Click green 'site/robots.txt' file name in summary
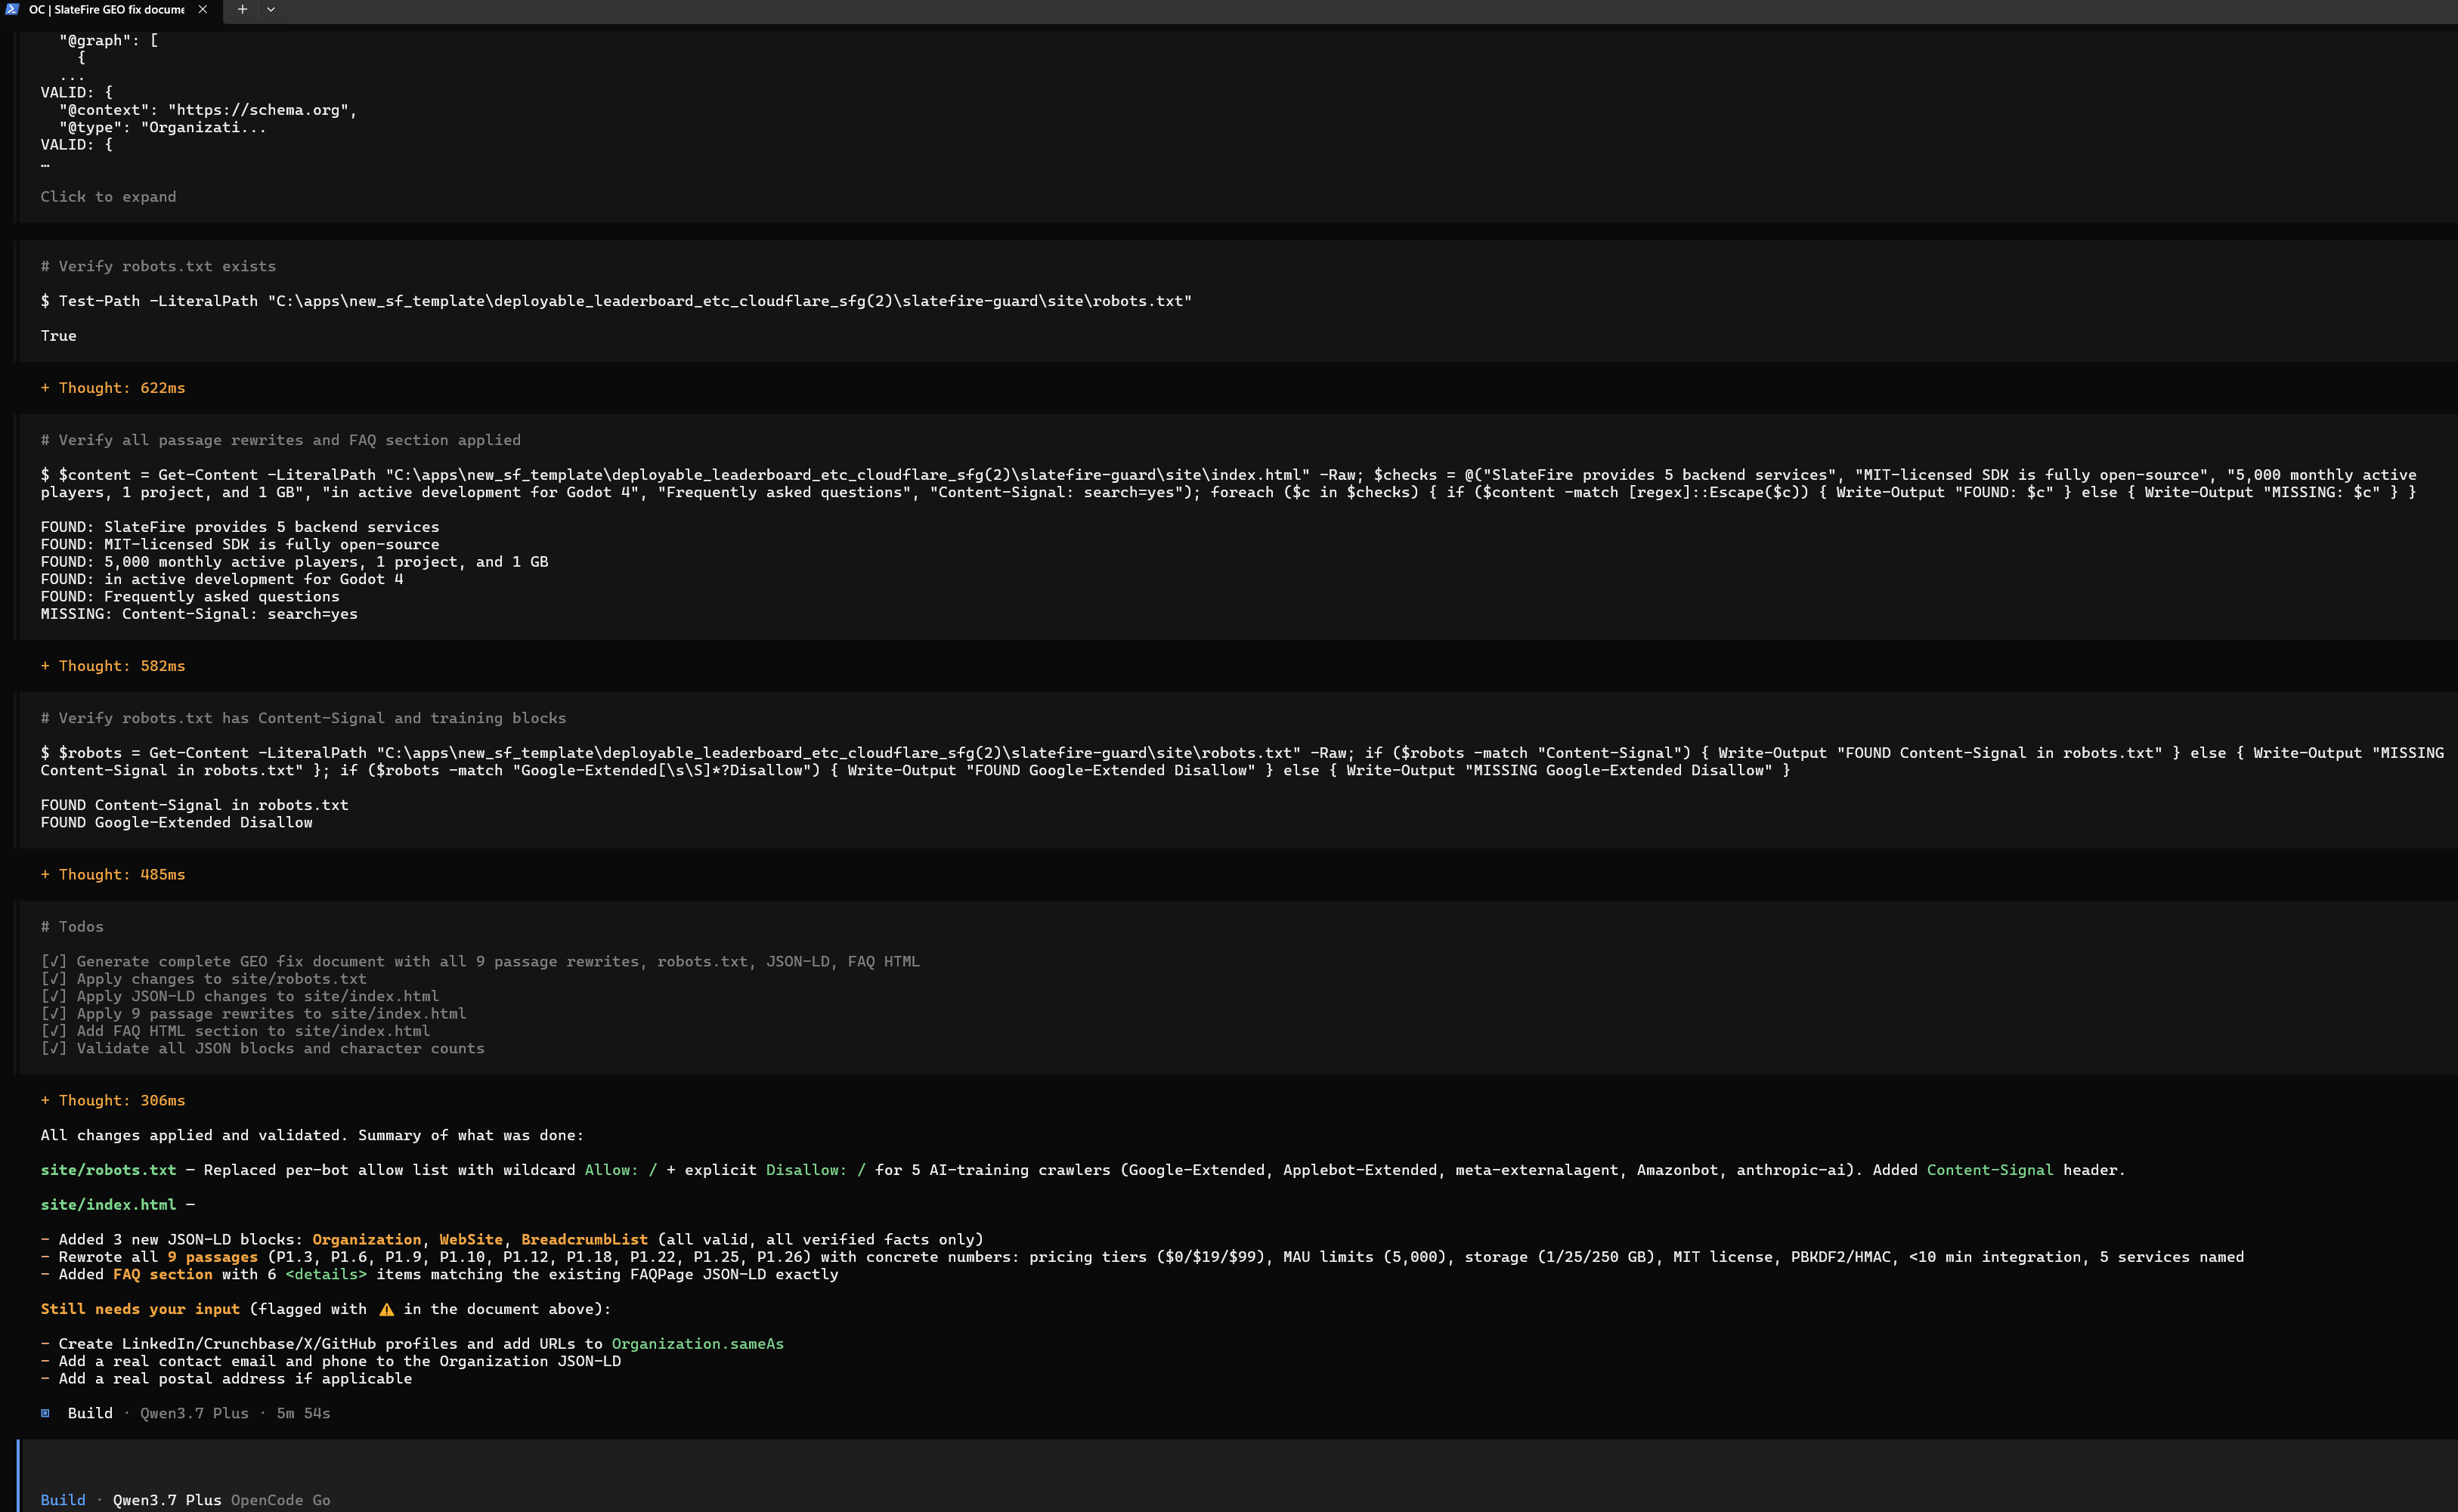Image resolution: width=2458 pixels, height=1512 pixels. [108, 1170]
